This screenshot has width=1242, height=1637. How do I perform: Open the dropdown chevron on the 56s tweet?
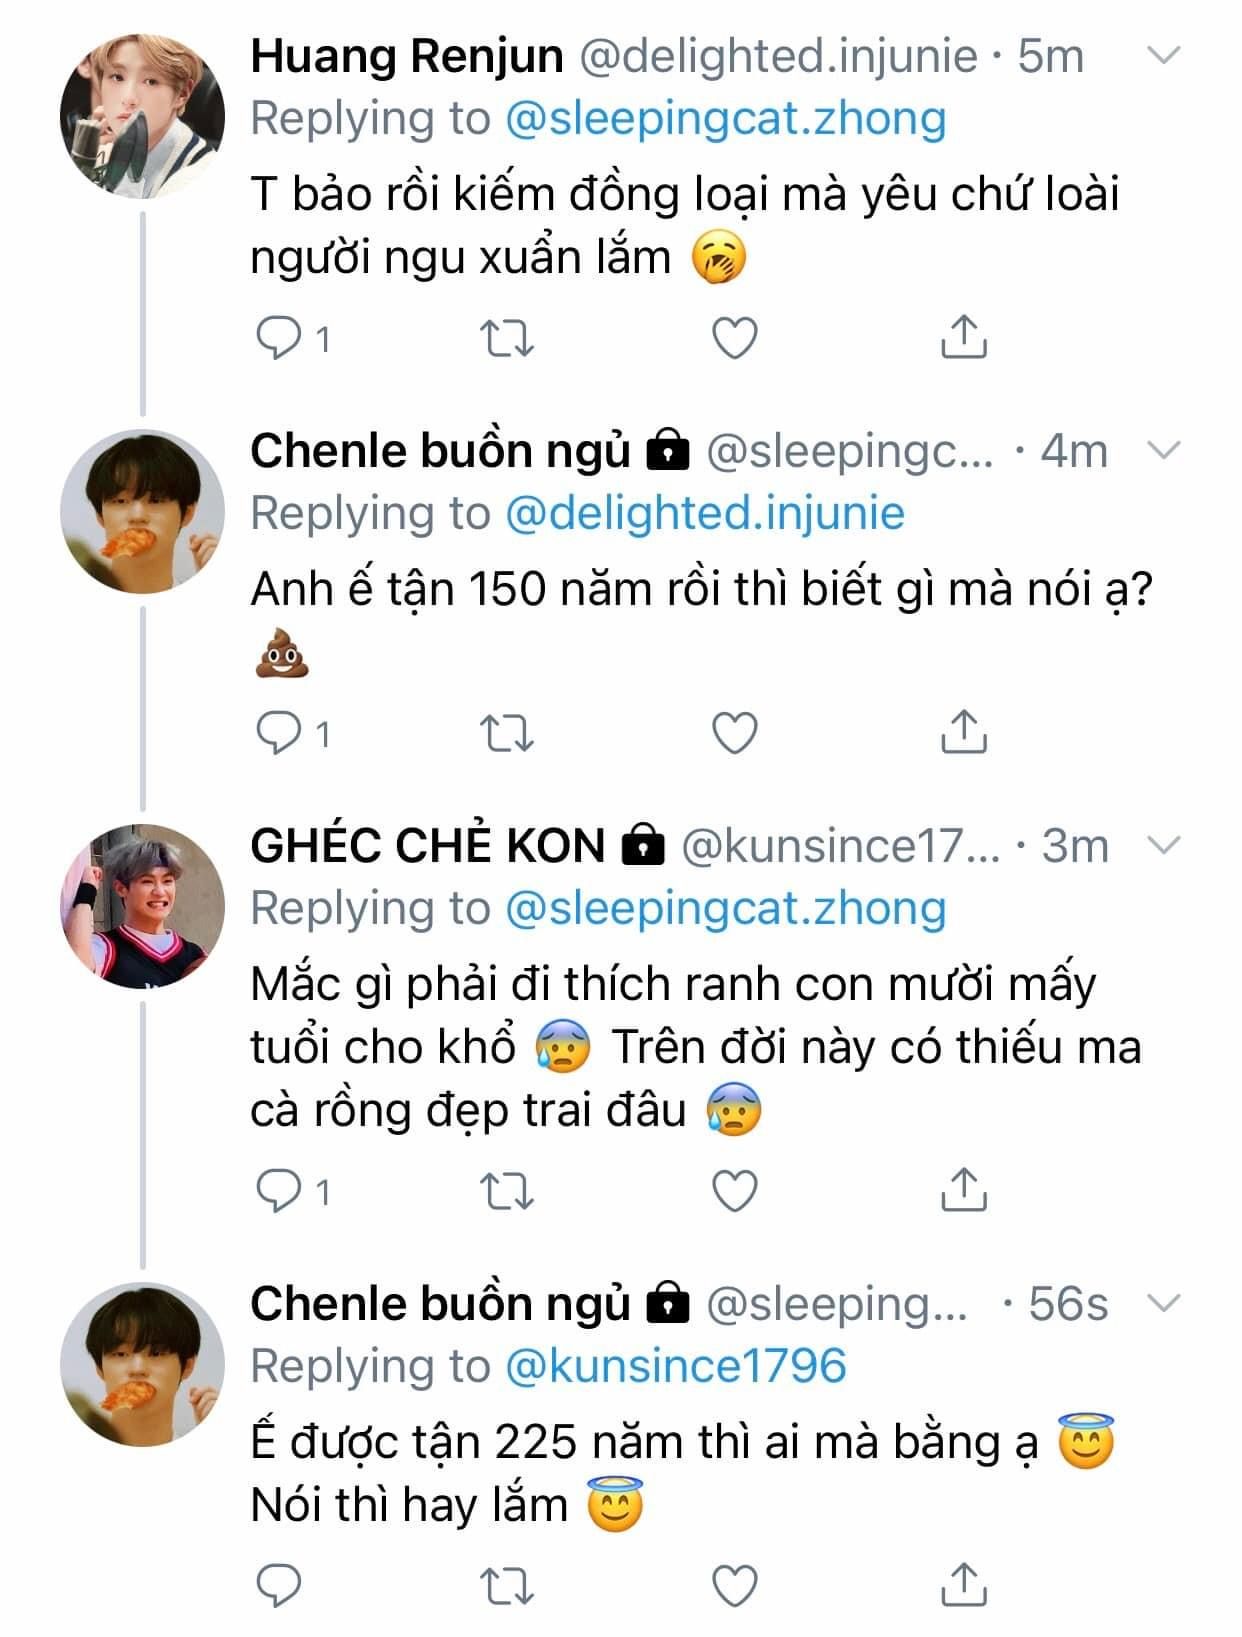[x=1165, y=1304]
